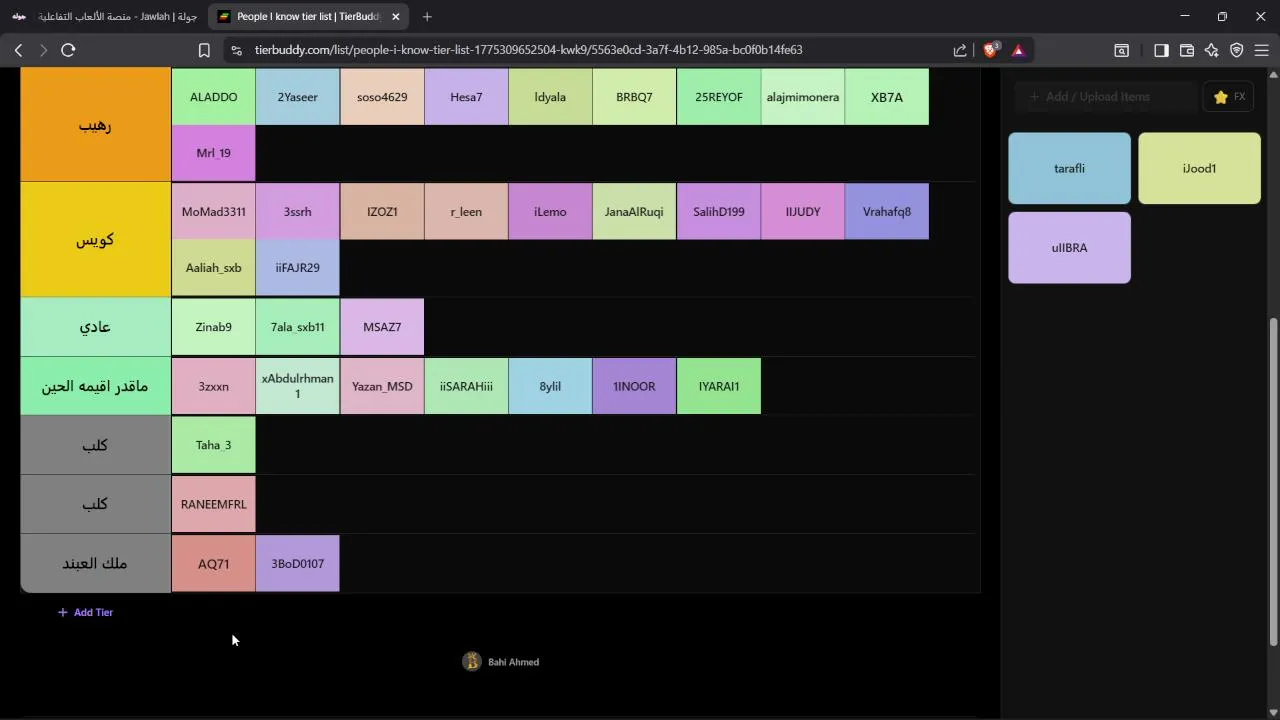This screenshot has height=720, width=1280.
Task: Click the alajmimonera tile
Action: [802, 97]
